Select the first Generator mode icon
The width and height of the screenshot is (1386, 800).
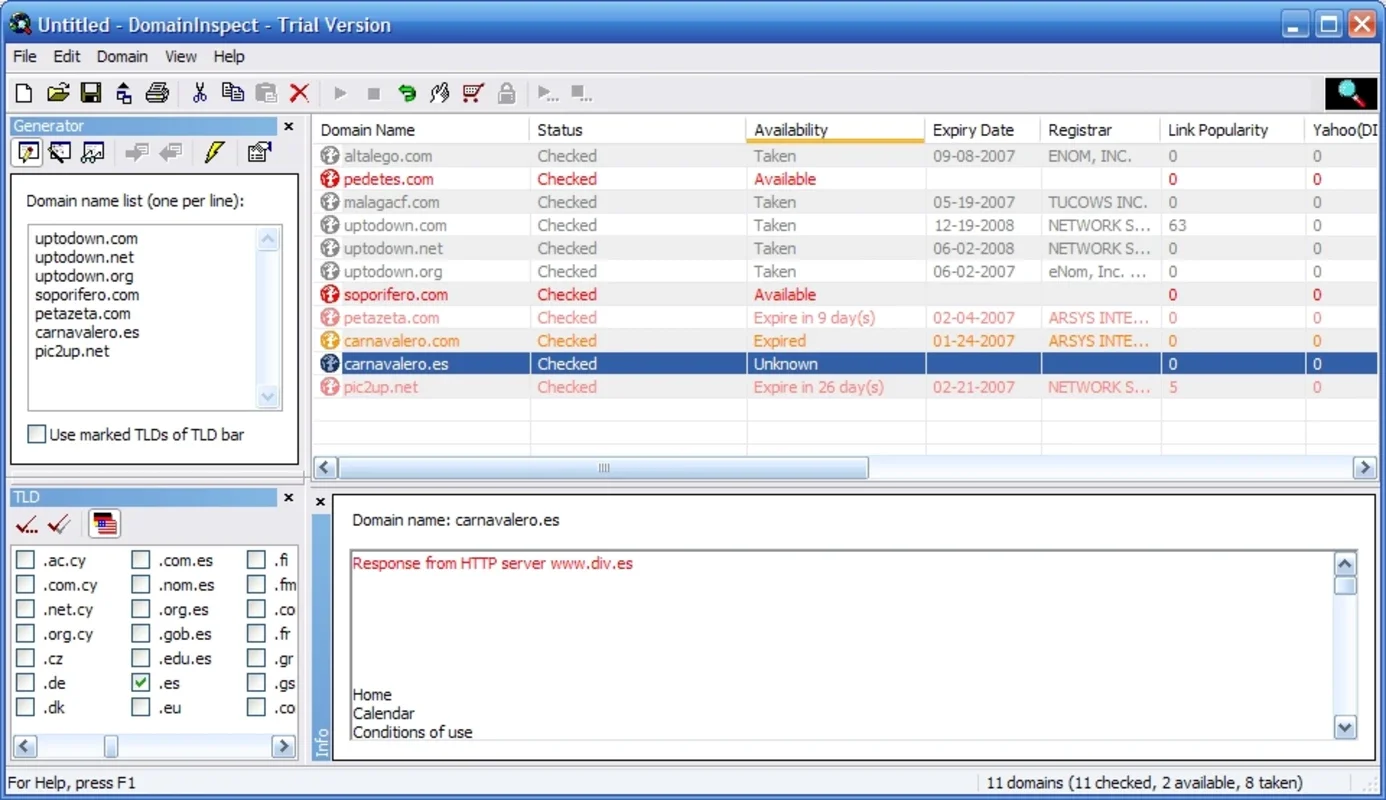pyautogui.click(x=29, y=152)
